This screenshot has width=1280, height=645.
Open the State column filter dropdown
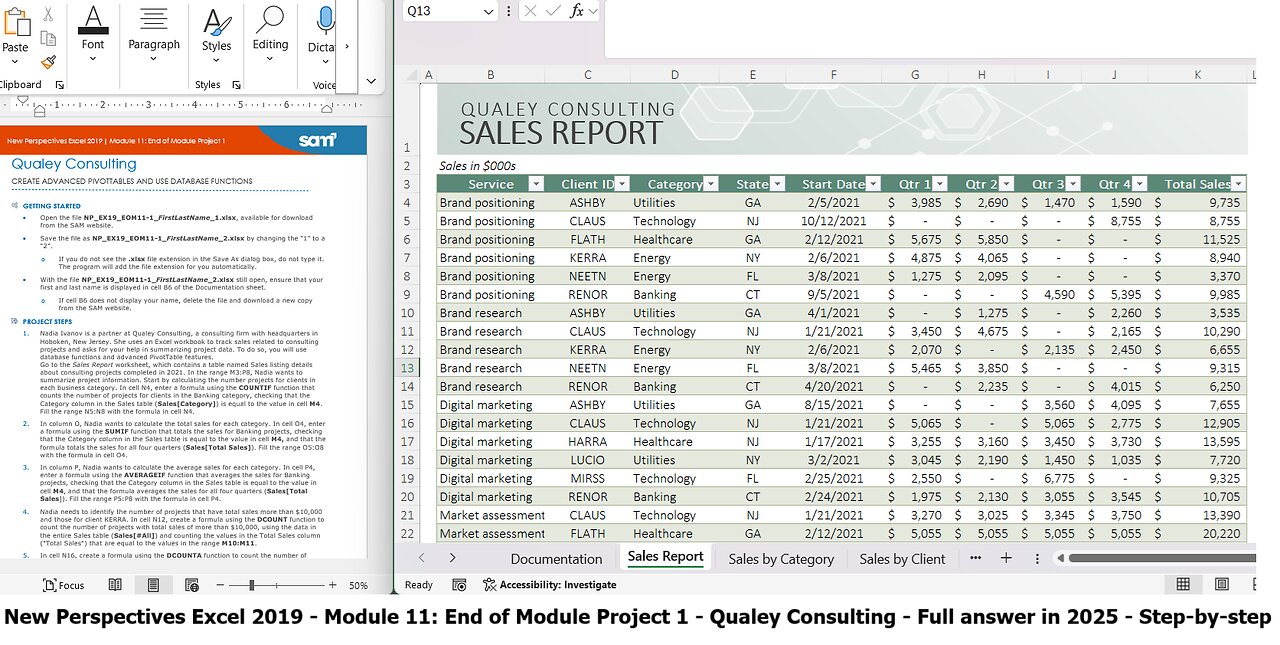point(777,184)
